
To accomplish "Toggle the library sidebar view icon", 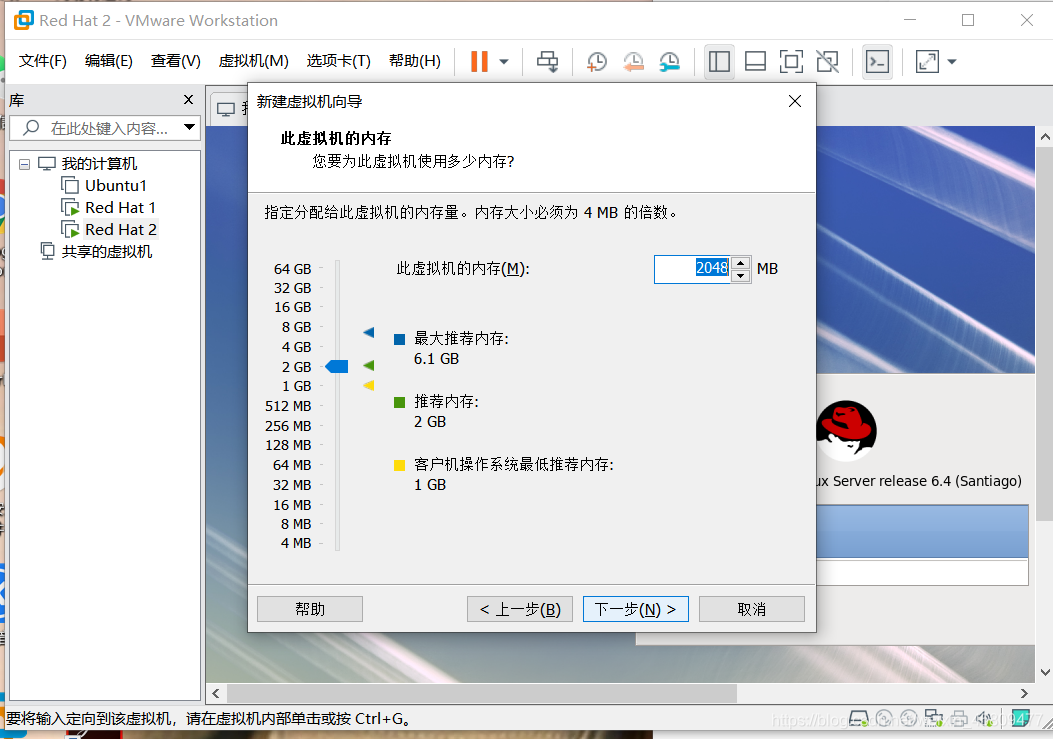I will point(719,62).
